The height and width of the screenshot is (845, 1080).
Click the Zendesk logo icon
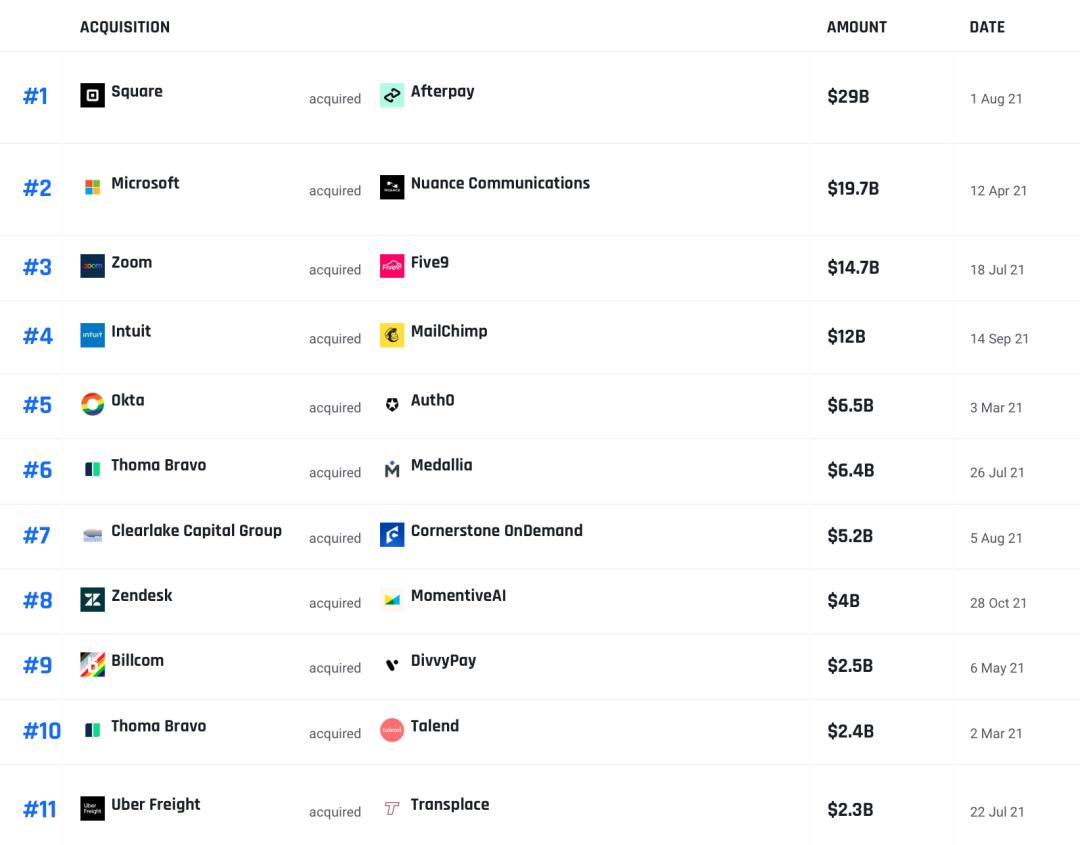click(x=92, y=599)
